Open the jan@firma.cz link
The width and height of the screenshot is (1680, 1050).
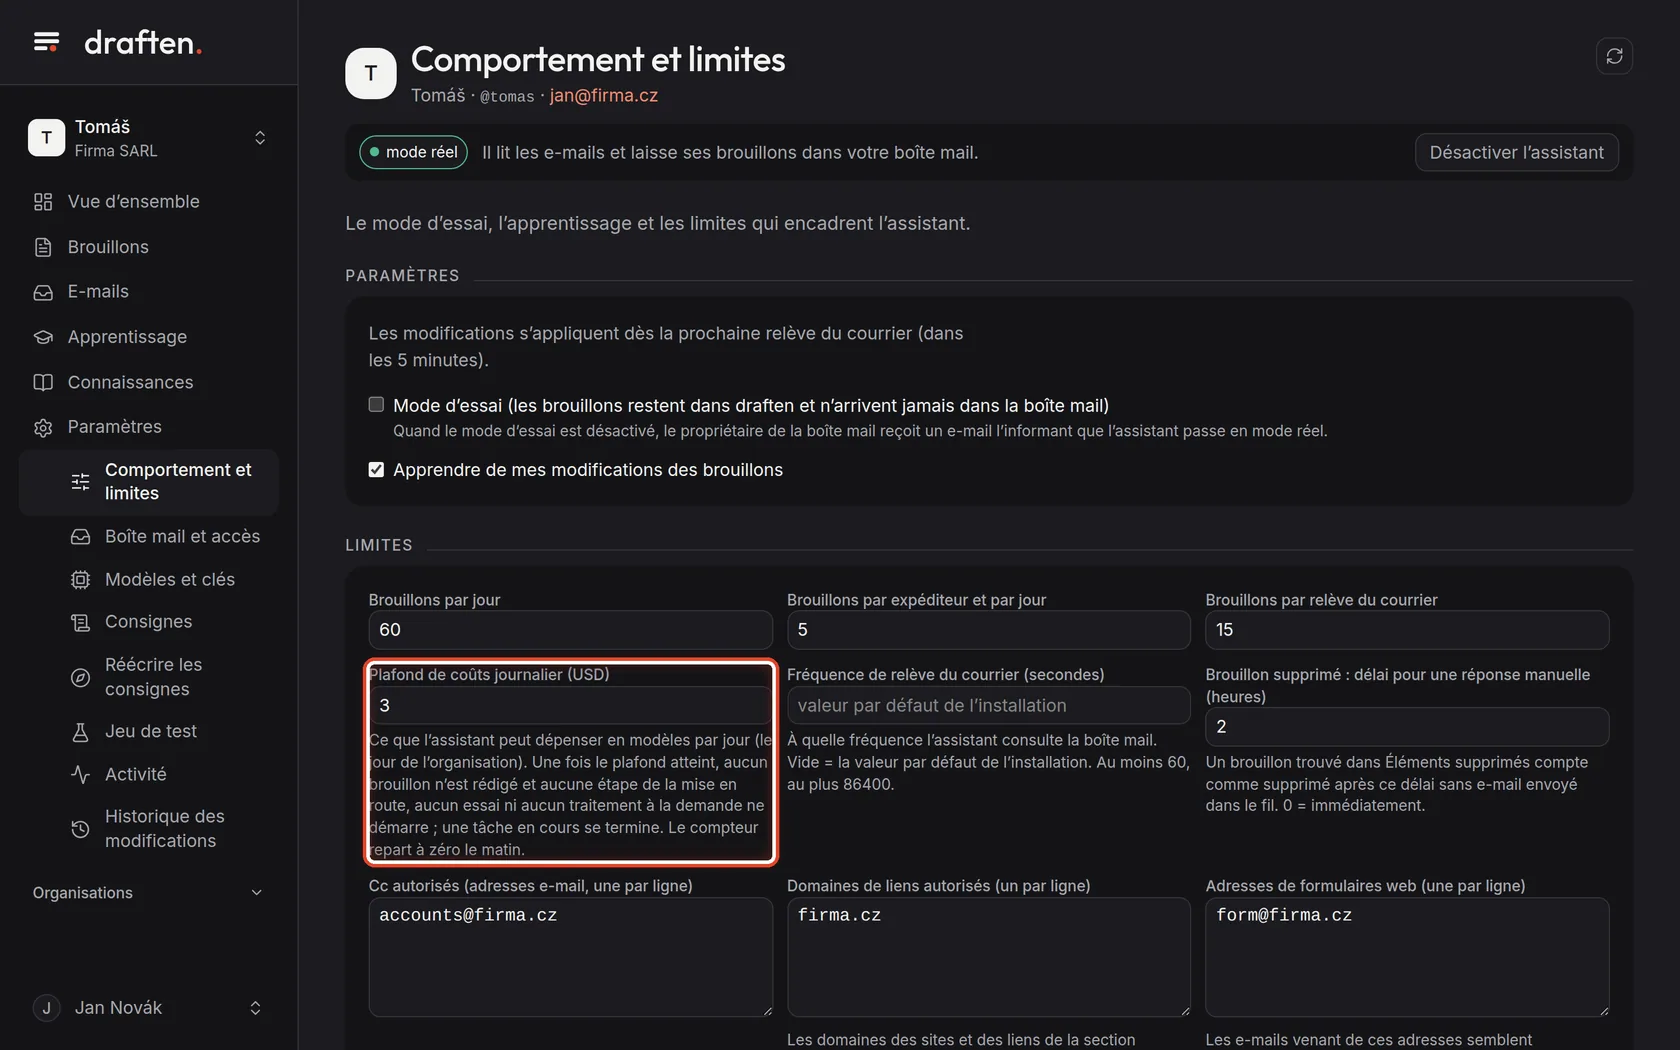[x=603, y=95]
